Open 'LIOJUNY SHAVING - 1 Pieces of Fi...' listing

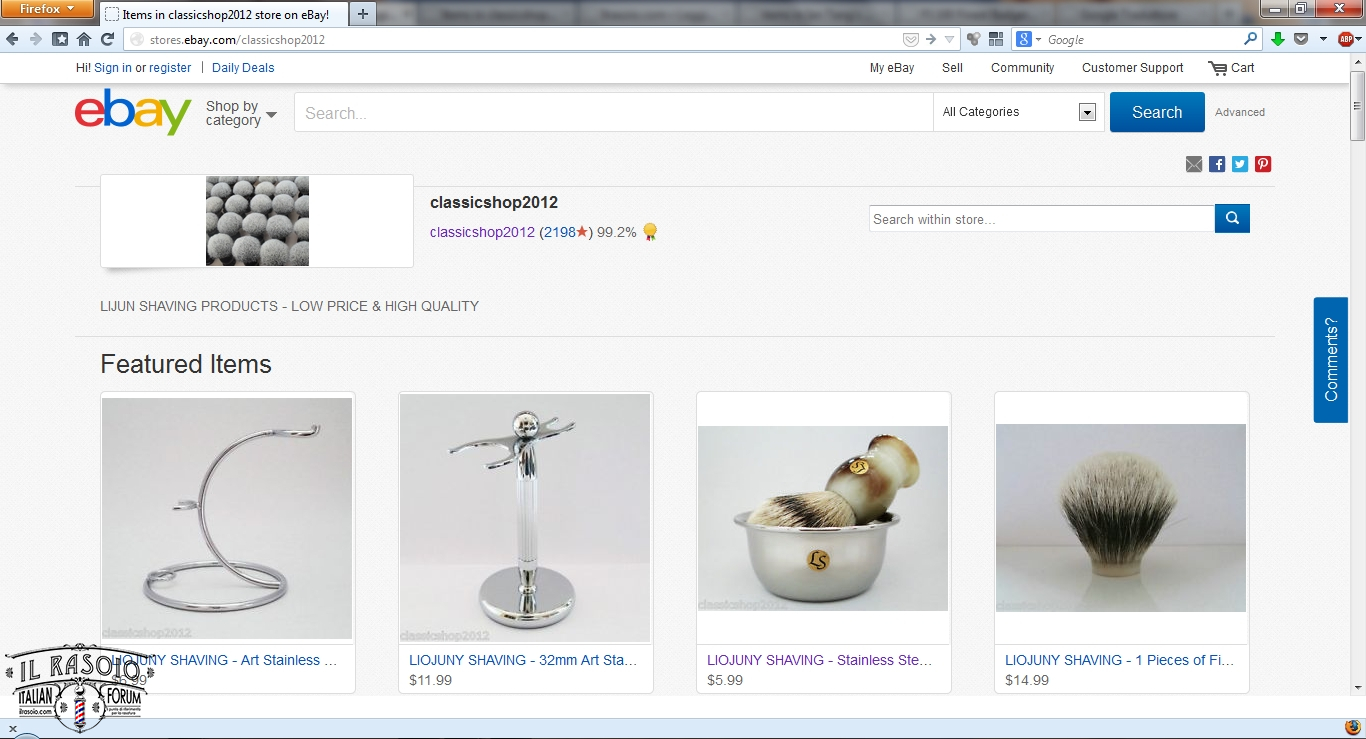coord(1119,660)
